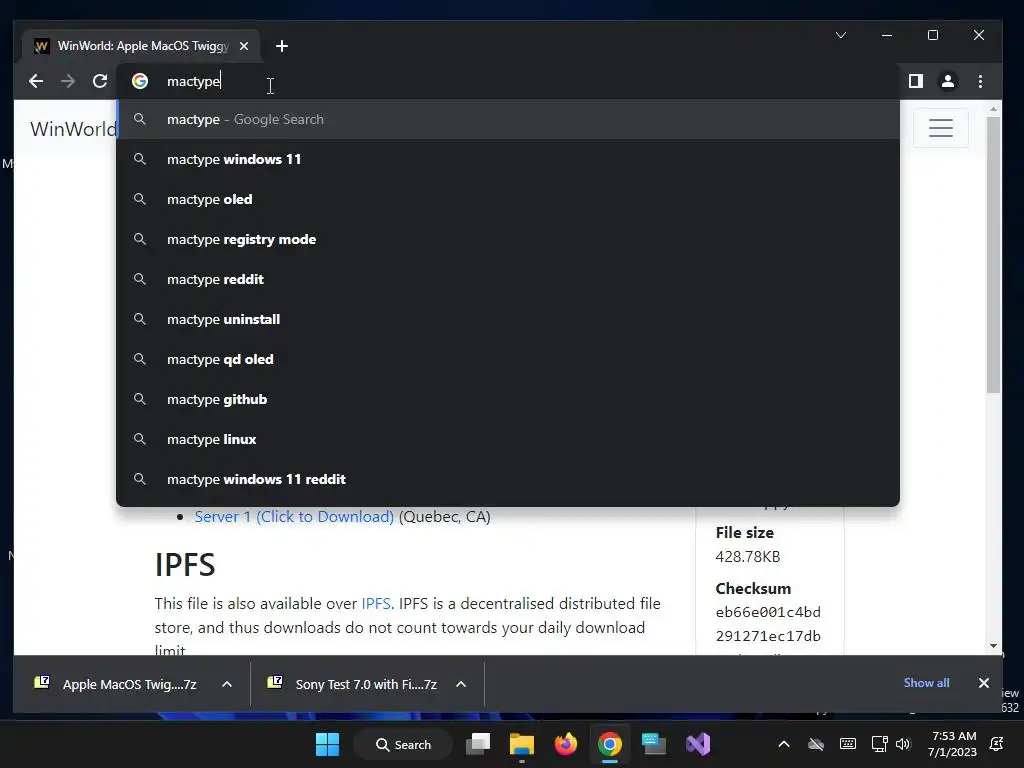
Task: Open the Chrome three-dot menu
Action: coord(980,81)
